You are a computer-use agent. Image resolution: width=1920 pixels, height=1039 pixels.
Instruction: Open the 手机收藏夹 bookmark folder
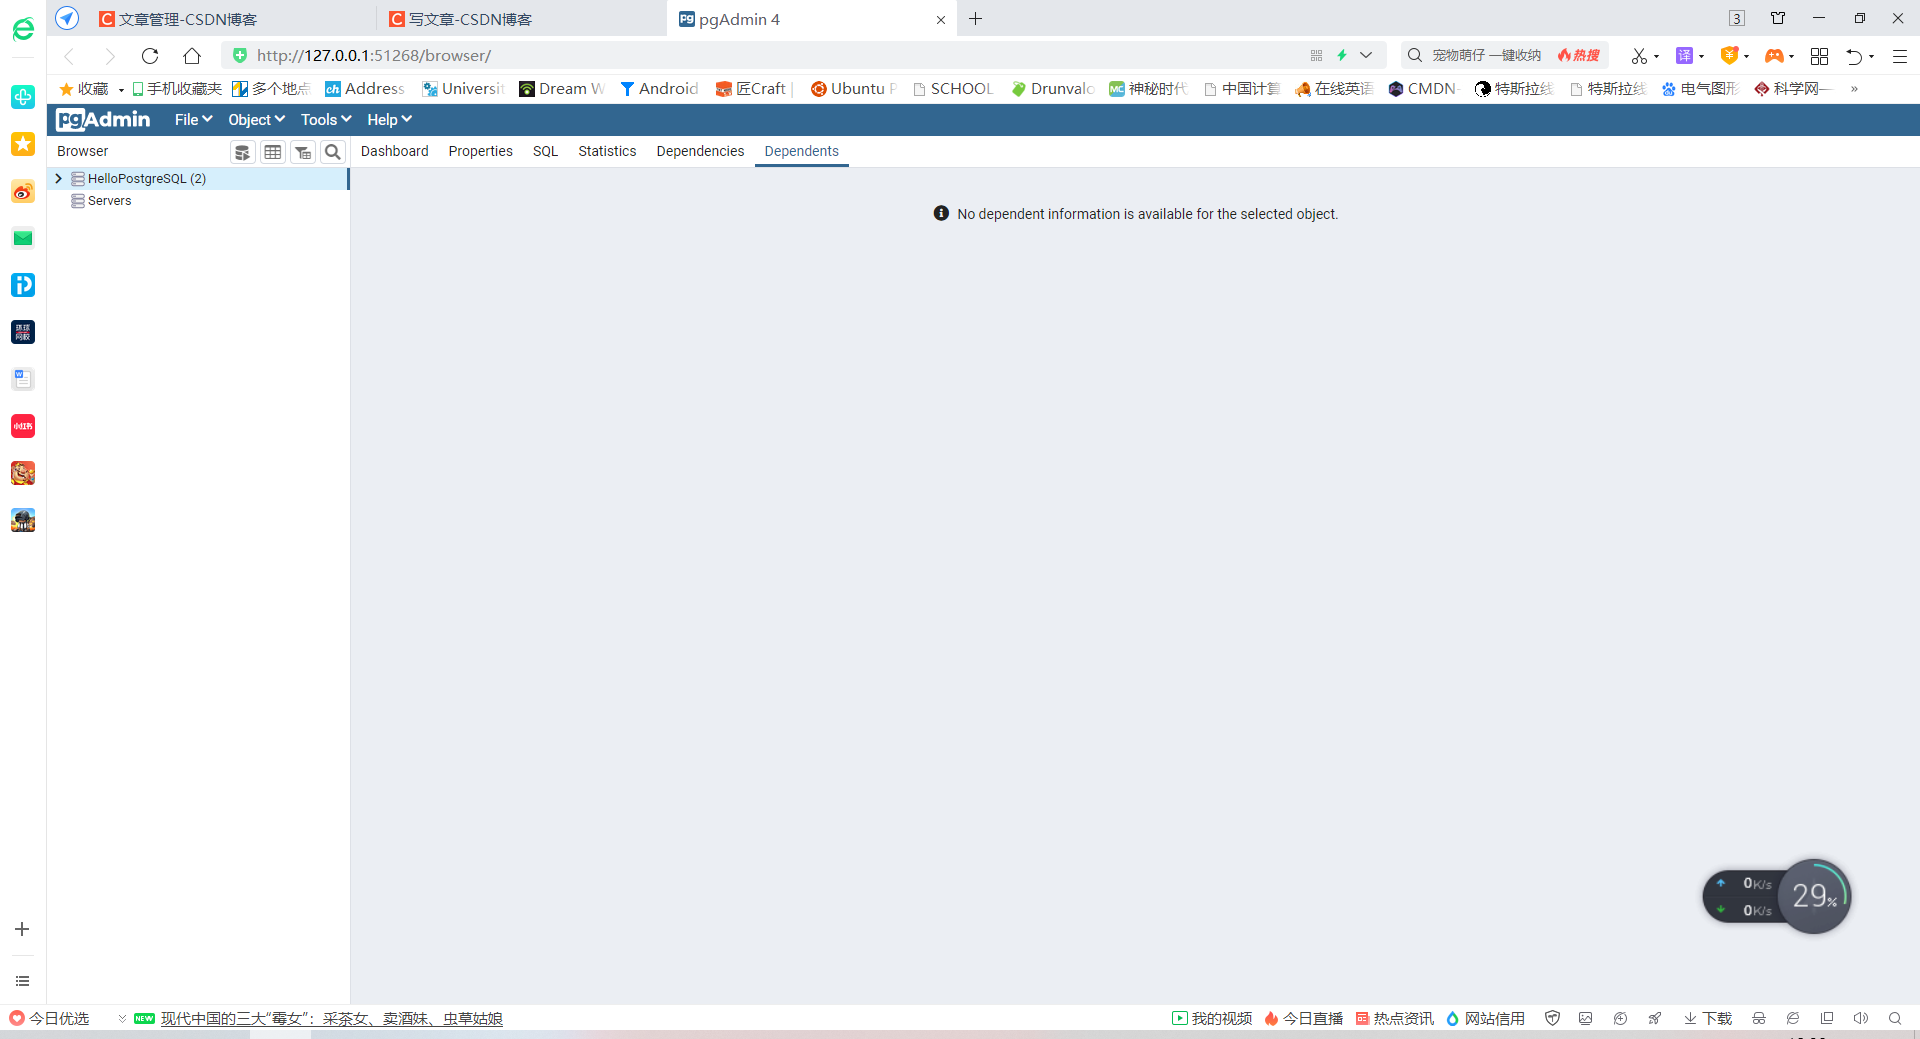coord(176,89)
